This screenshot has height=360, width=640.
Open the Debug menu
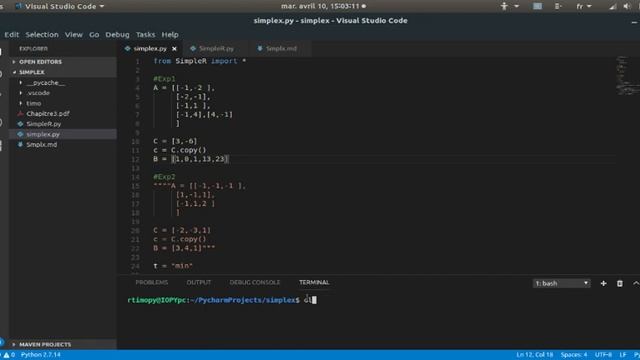point(117,35)
